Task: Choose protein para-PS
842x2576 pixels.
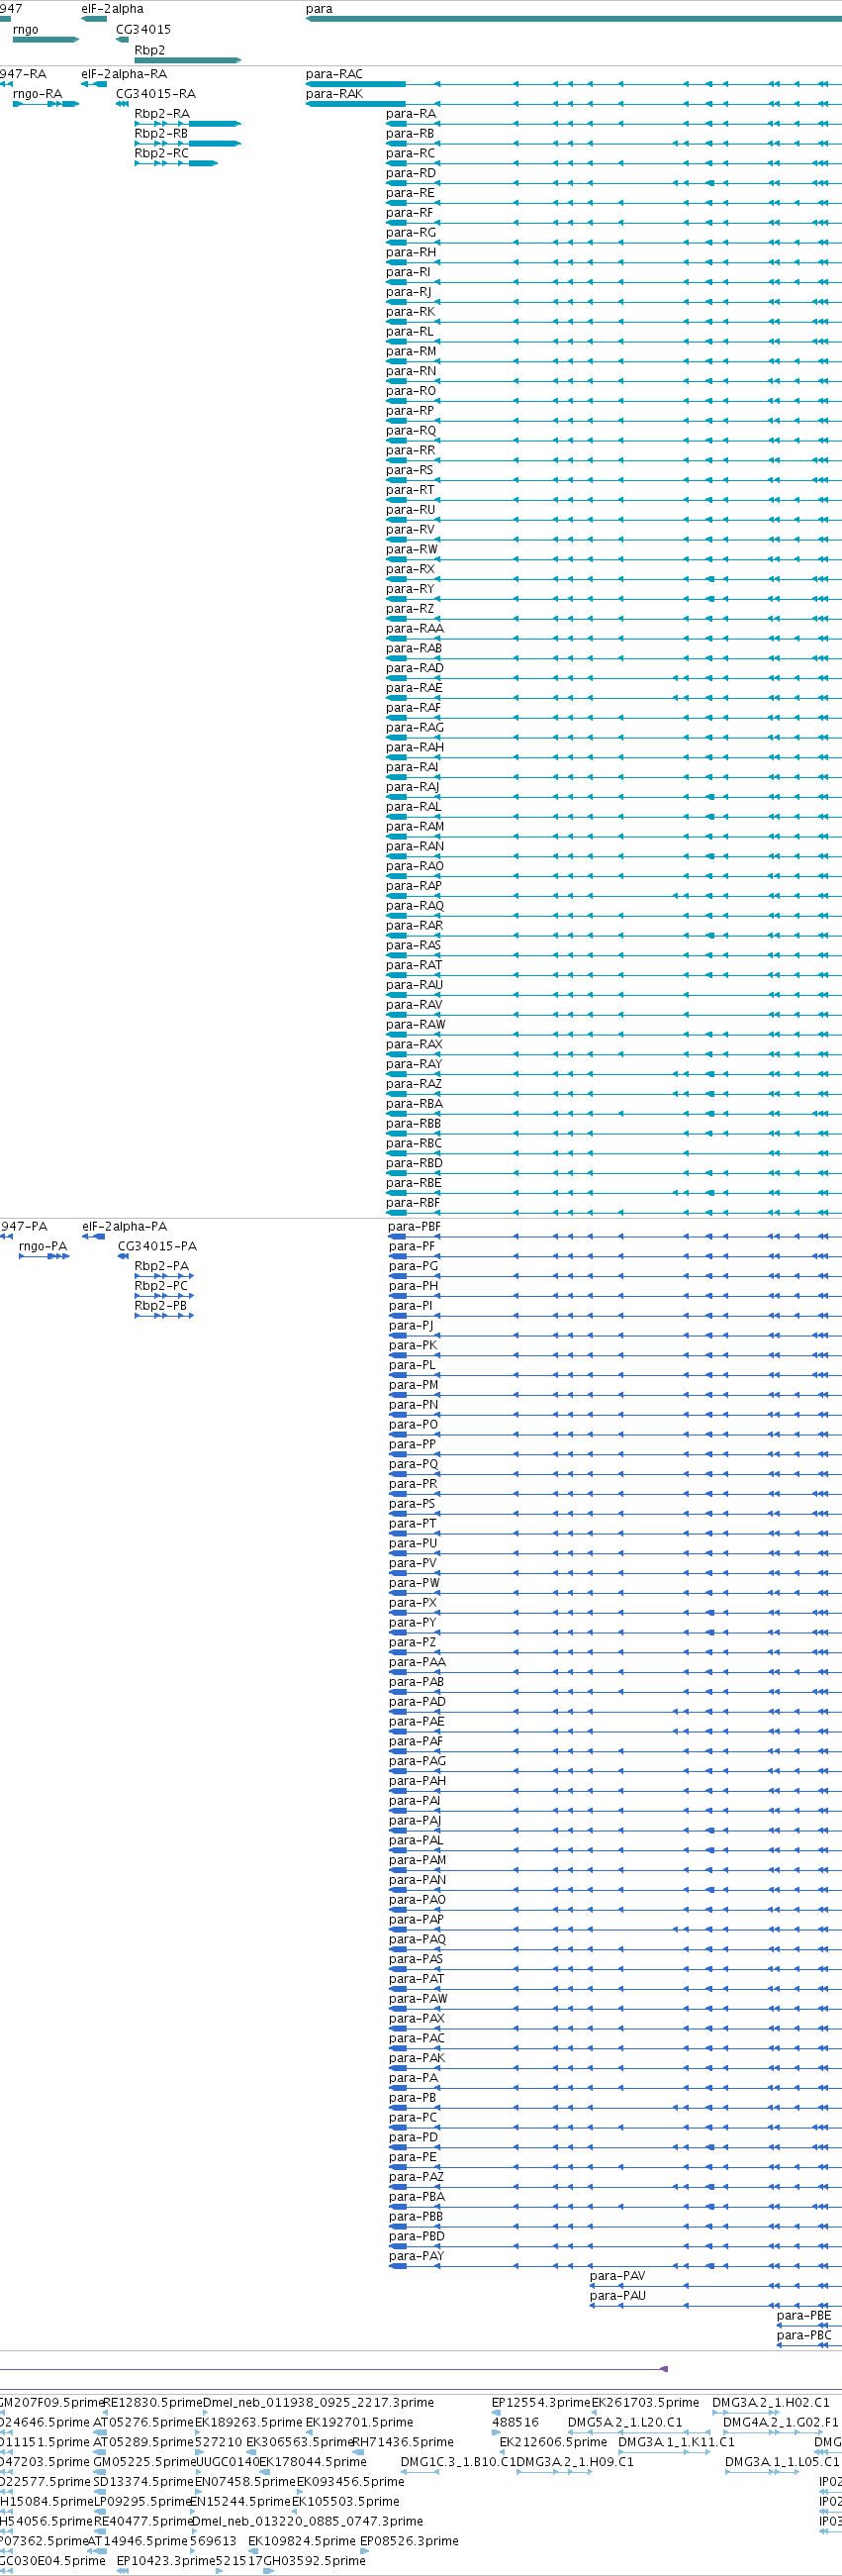Action: click(x=412, y=1503)
